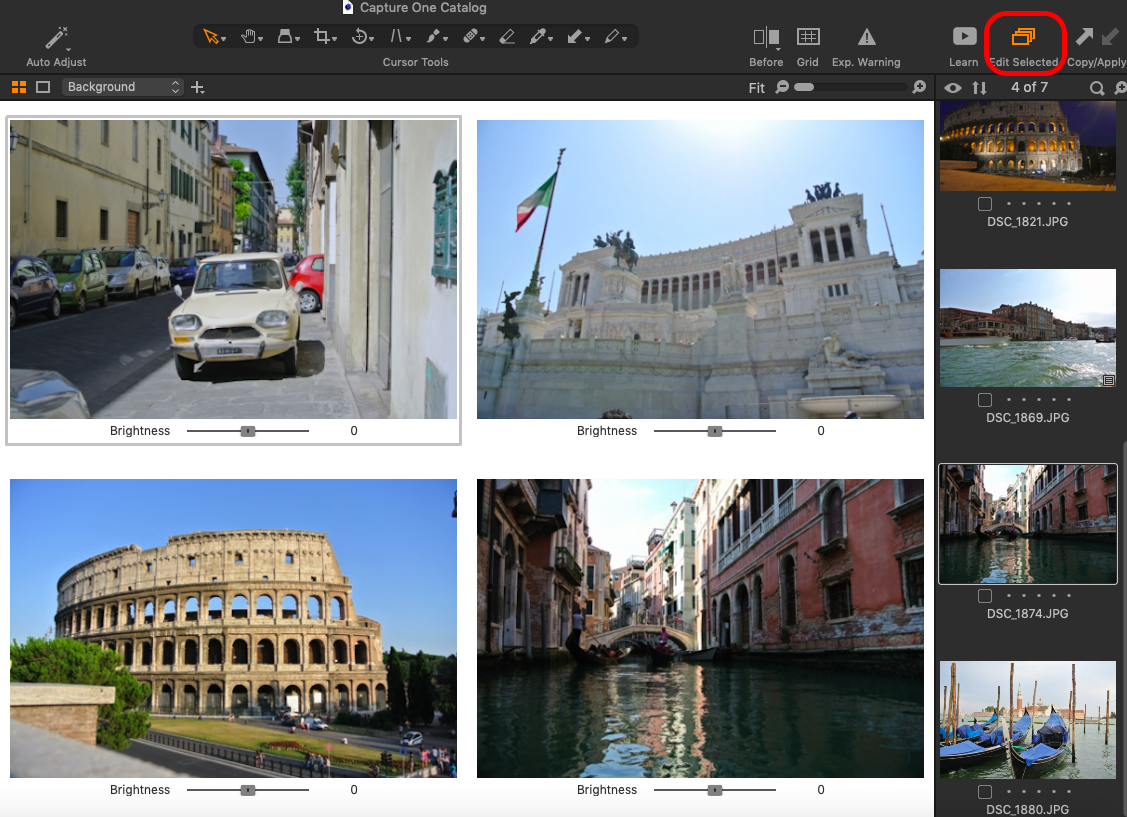
Task: Select the Loupe tool
Action: point(285,36)
